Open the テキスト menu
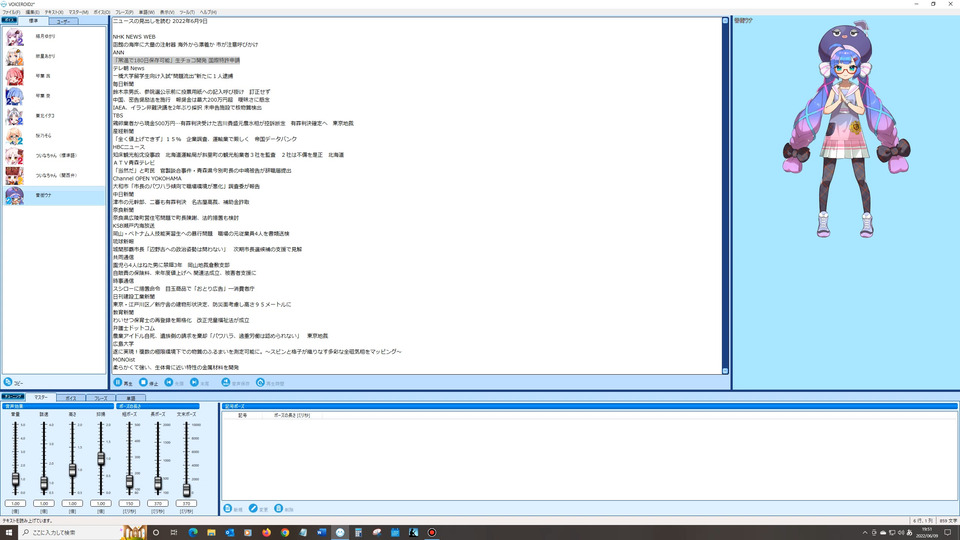Screen dimensions: 960x540 (54, 12)
